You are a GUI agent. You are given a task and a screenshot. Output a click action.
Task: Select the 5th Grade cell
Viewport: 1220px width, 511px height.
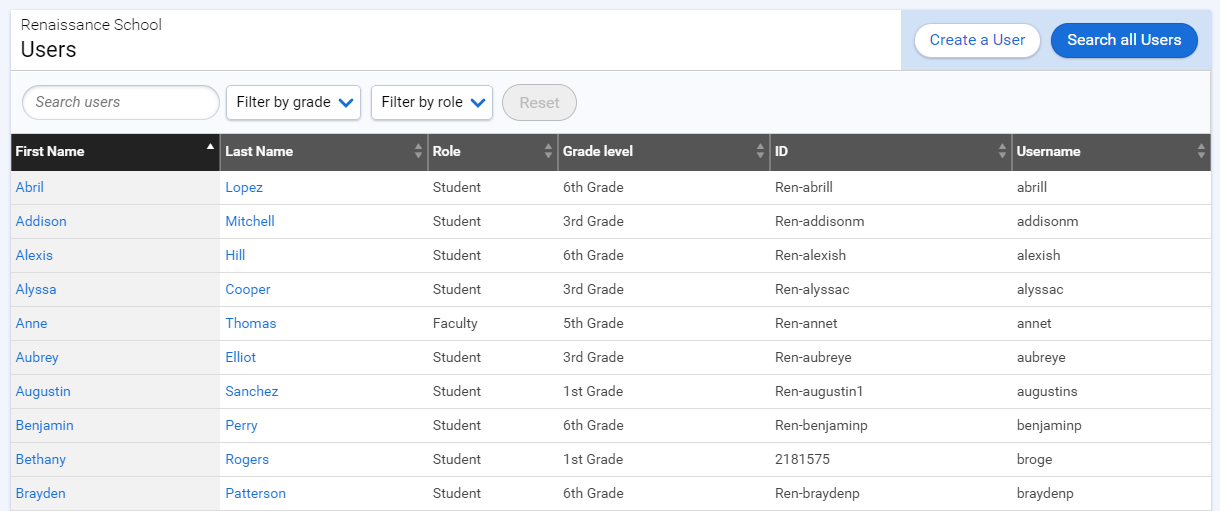[593, 323]
